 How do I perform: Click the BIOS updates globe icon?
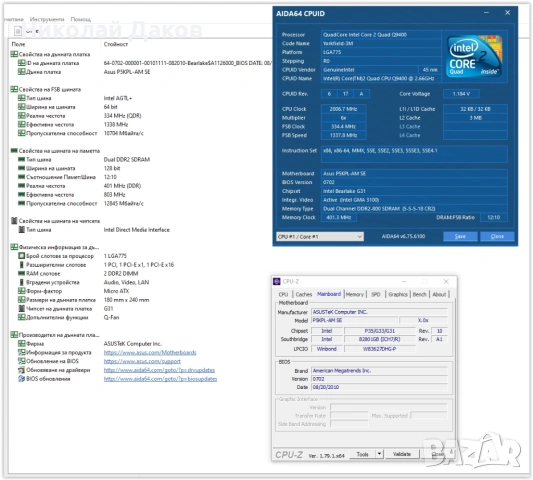[x=21, y=379]
